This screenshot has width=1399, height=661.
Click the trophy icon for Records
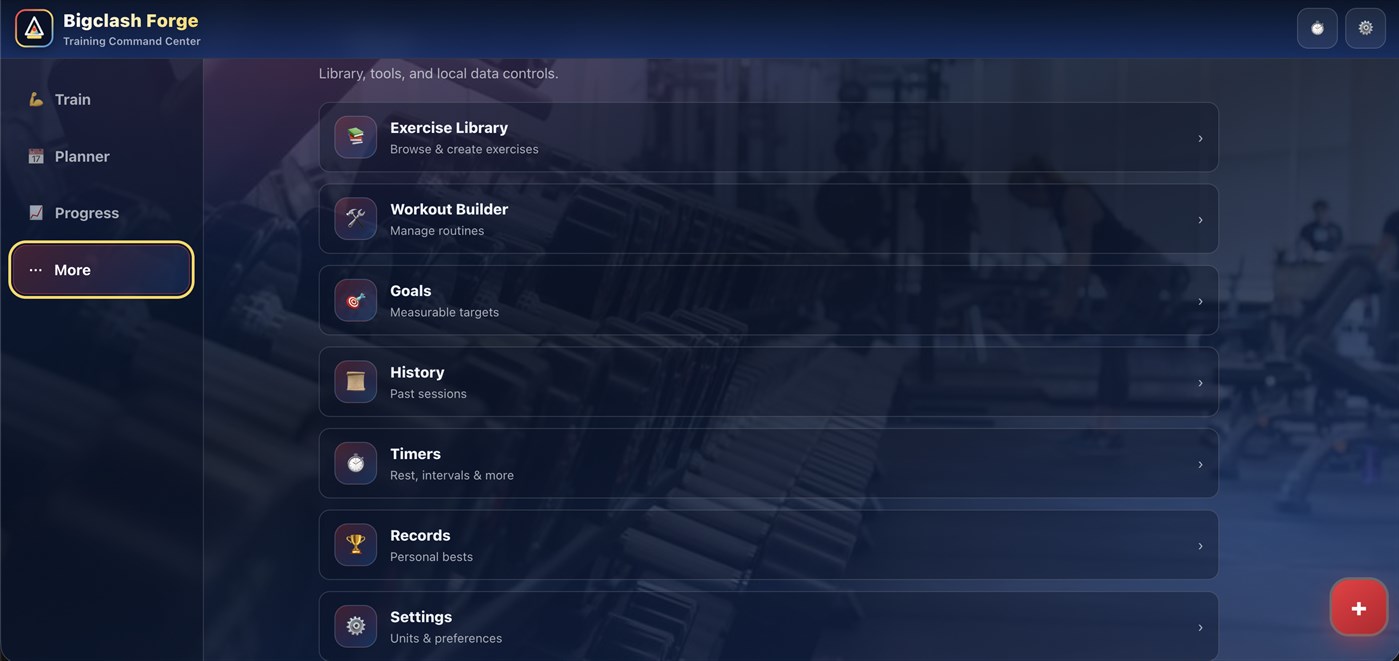(x=355, y=545)
